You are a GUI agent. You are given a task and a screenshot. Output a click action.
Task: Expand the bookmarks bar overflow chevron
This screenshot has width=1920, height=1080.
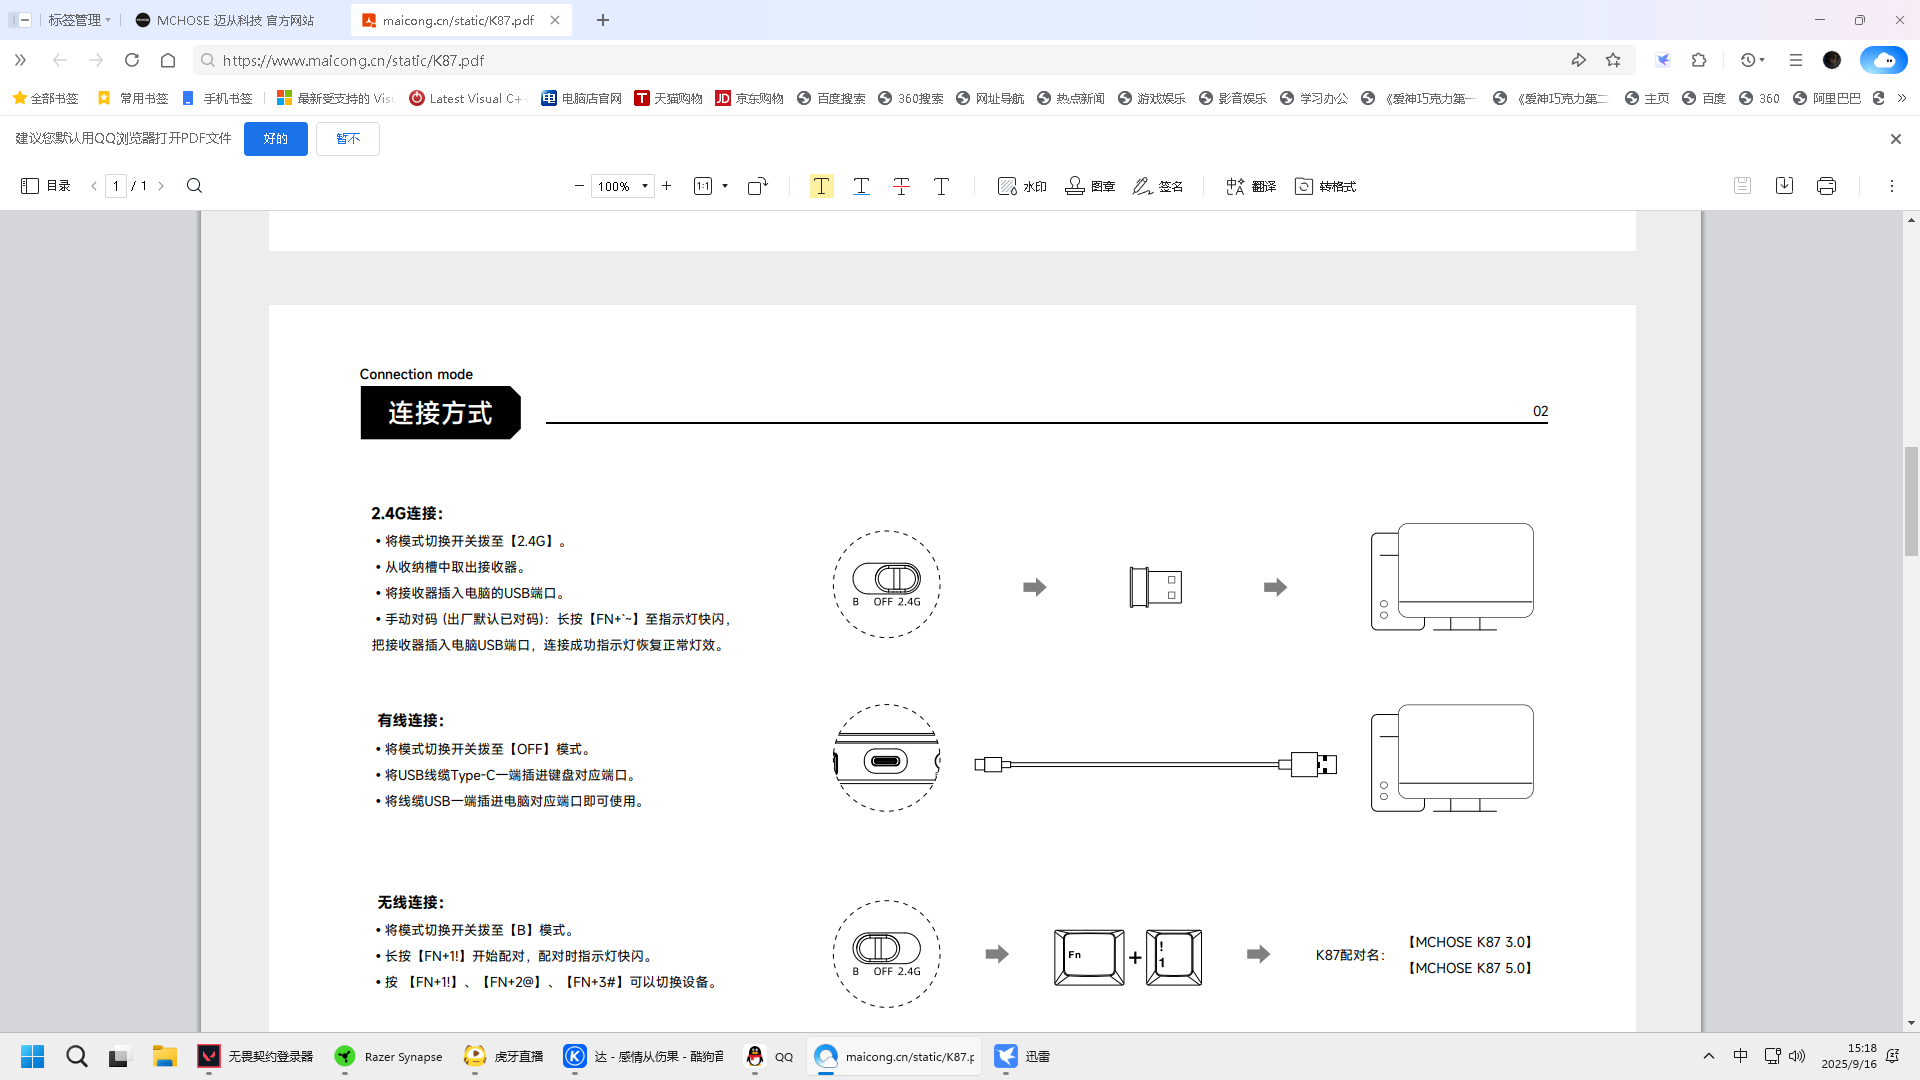[x=1901, y=98]
